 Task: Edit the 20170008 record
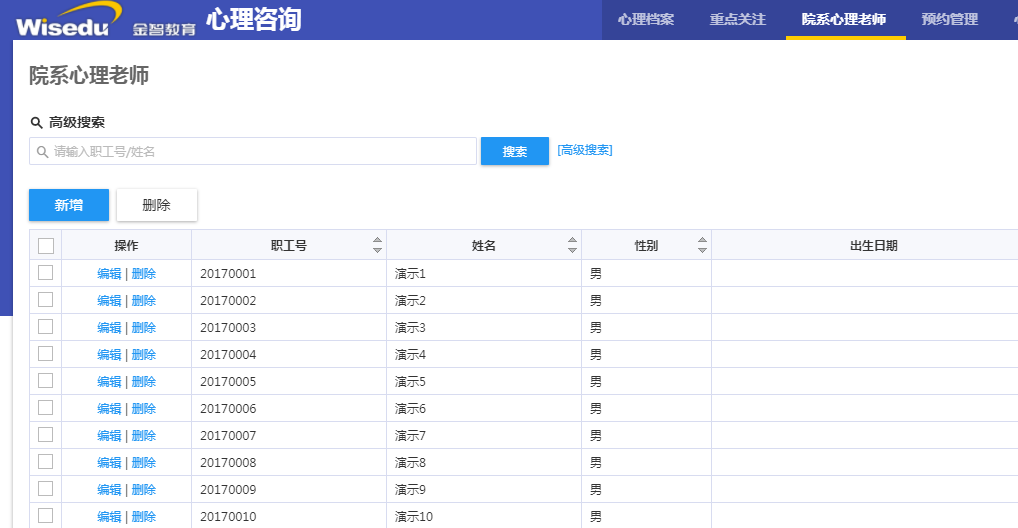click(x=109, y=462)
